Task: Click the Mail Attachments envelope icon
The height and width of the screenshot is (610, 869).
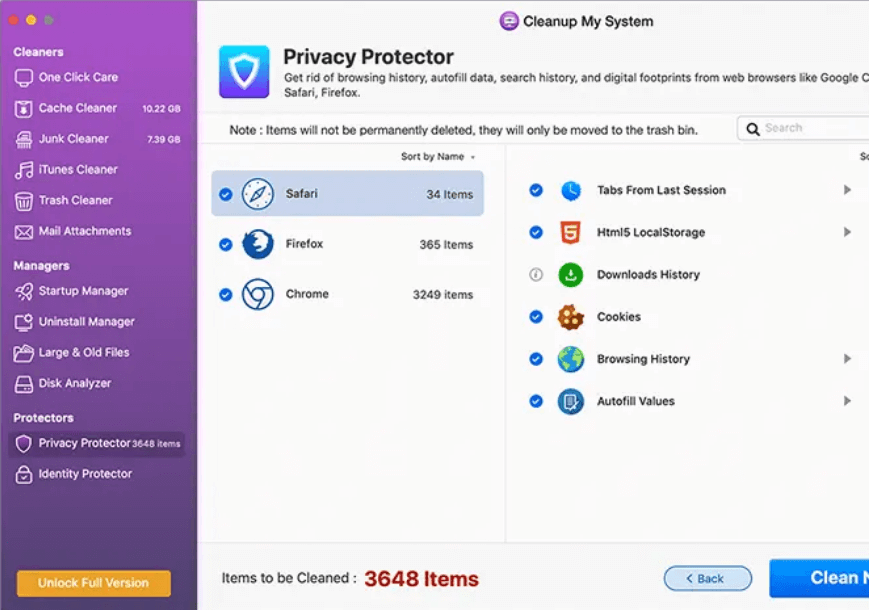Action: tap(23, 232)
